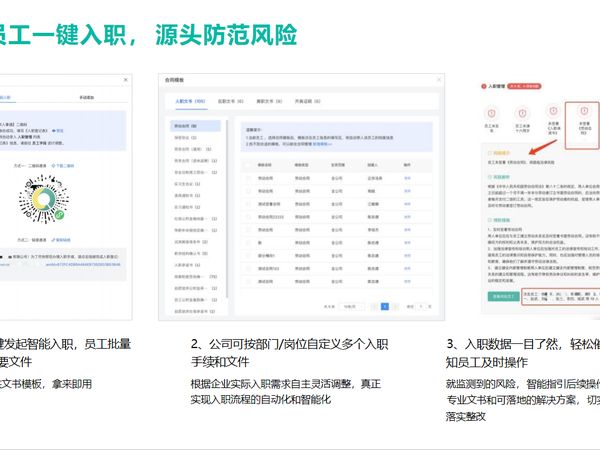Screen dimensions: 600x450
Task: Tick checkbox for 测试变量合同 row
Action: 248,204
